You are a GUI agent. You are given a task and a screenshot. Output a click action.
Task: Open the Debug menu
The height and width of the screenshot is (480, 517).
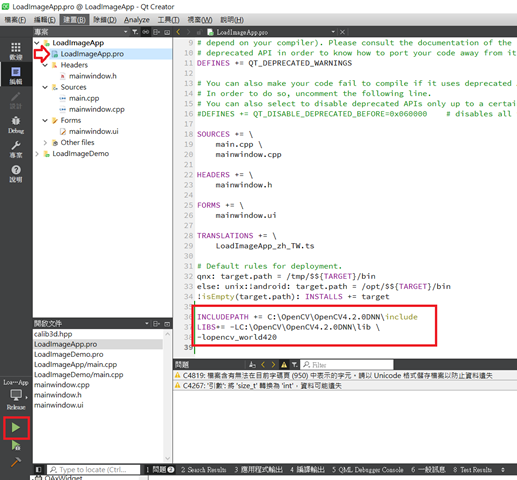[x=105, y=20]
